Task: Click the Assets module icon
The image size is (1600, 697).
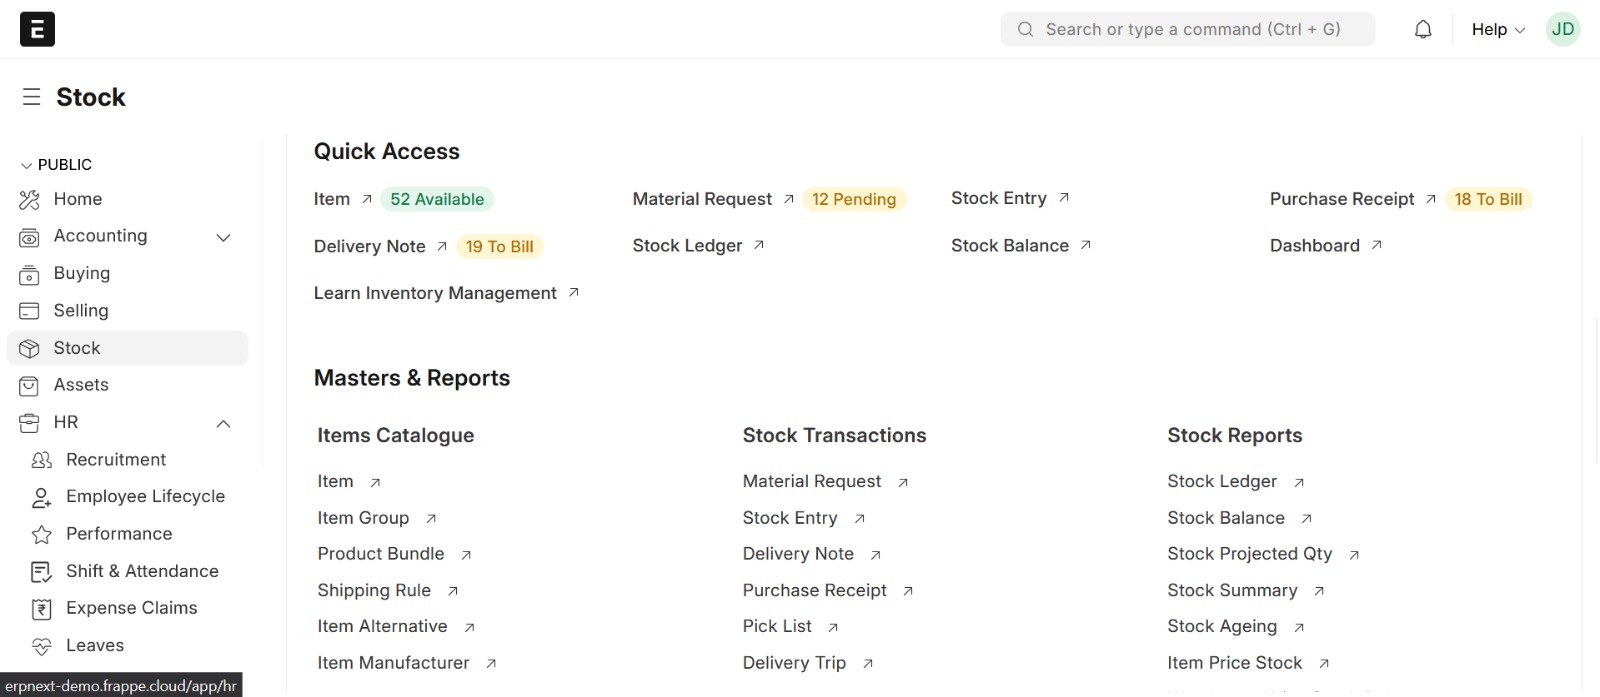Action: pyautogui.click(x=30, y=386)
